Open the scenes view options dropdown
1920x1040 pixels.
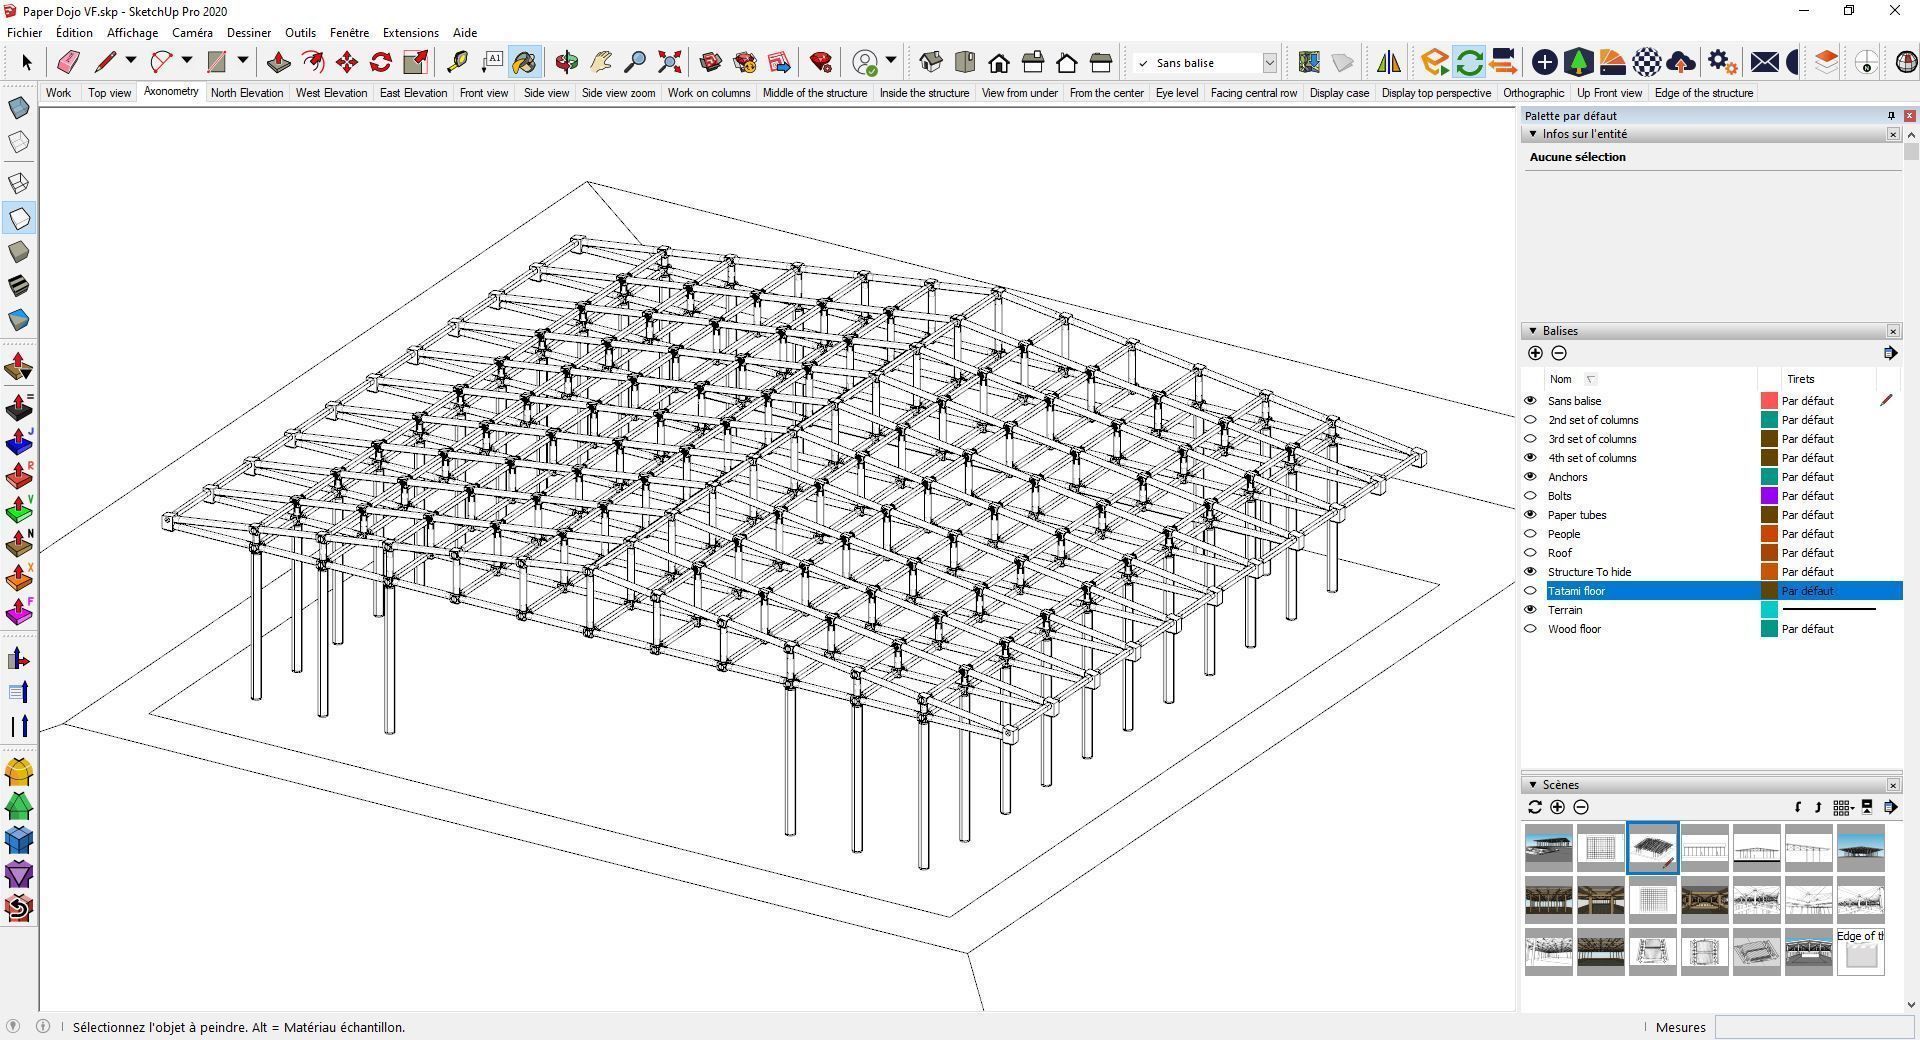click(1843, 807)
